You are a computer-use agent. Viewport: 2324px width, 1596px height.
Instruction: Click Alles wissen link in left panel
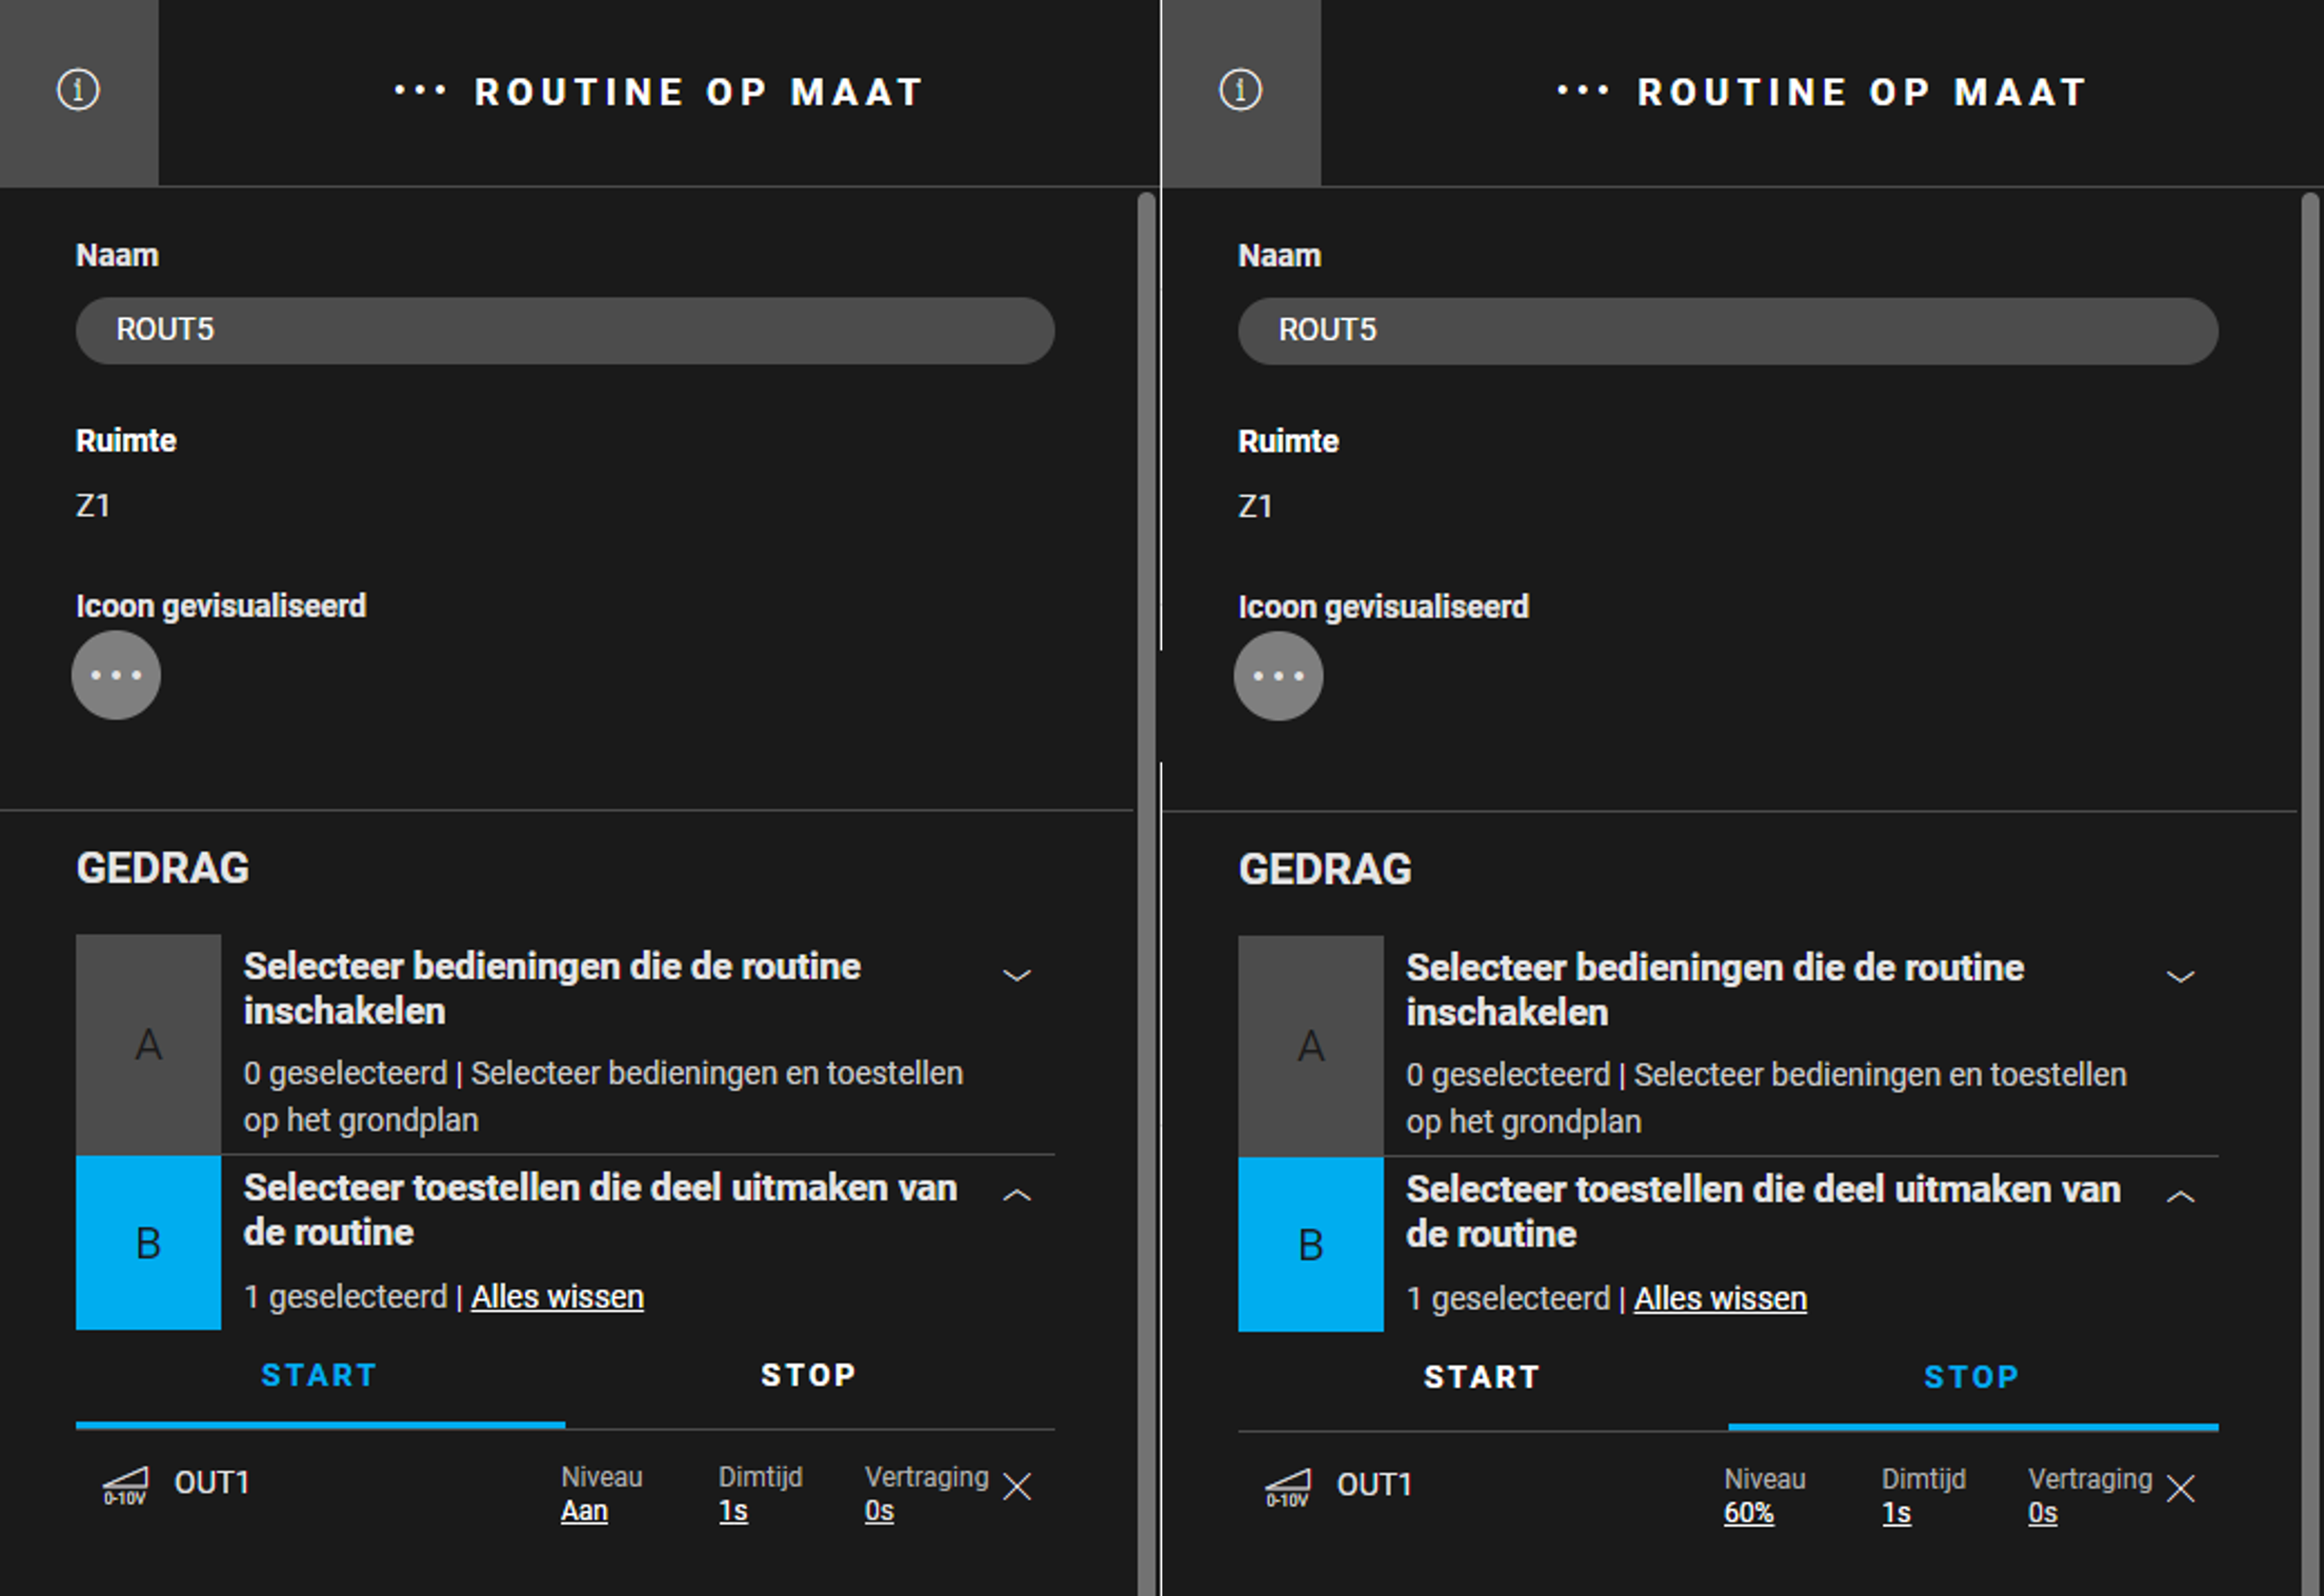click(x=557, y=1297)
